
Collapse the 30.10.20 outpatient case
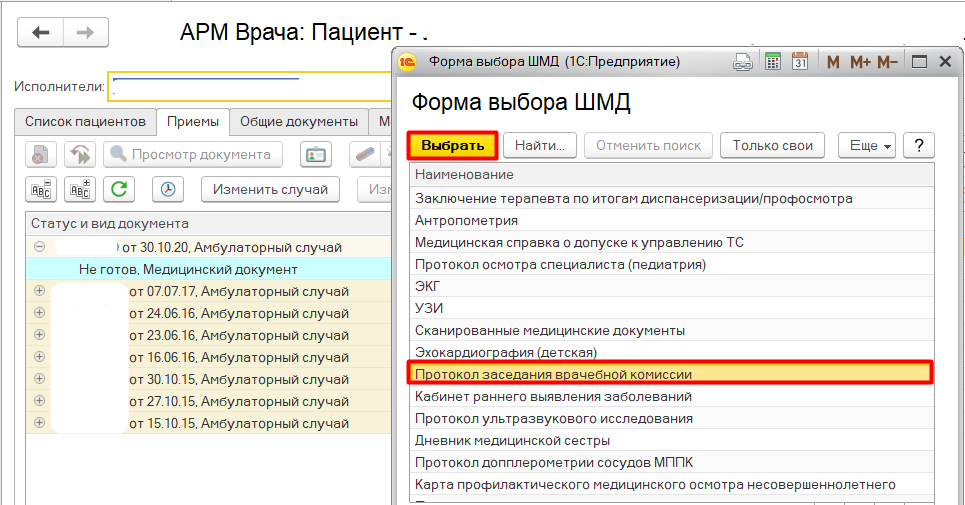tap(39, 247)
